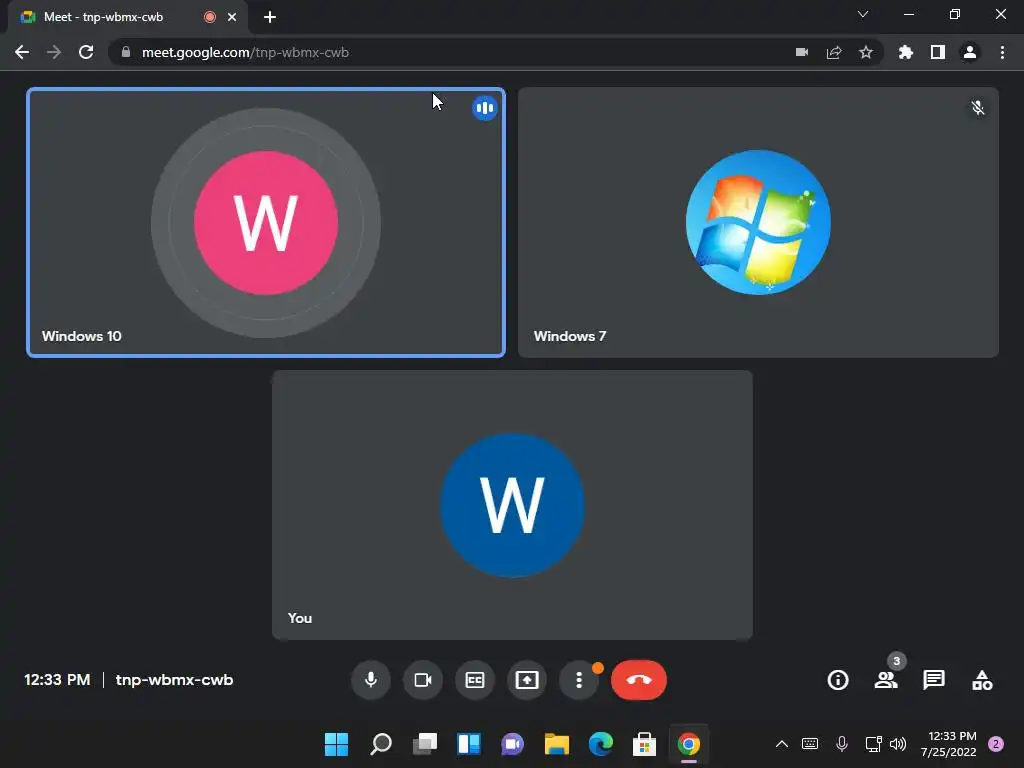The height and width of the screenshot is (768, 1024).
Task: Click the 12:33 PM time in Meet
Action: [x=57, y=680]
